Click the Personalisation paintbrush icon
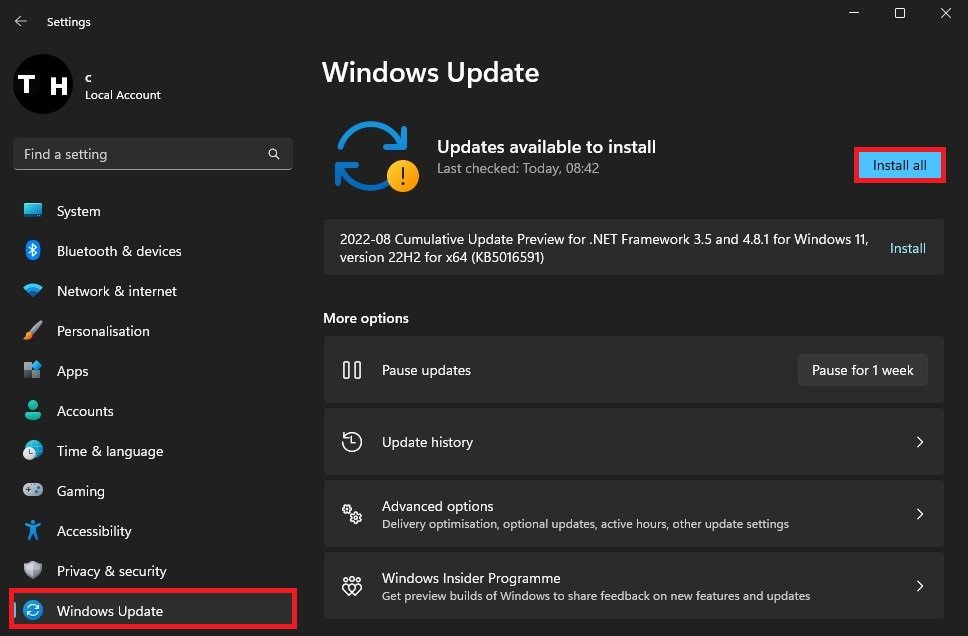The image size is (968, 636). (x=33, y=331)
